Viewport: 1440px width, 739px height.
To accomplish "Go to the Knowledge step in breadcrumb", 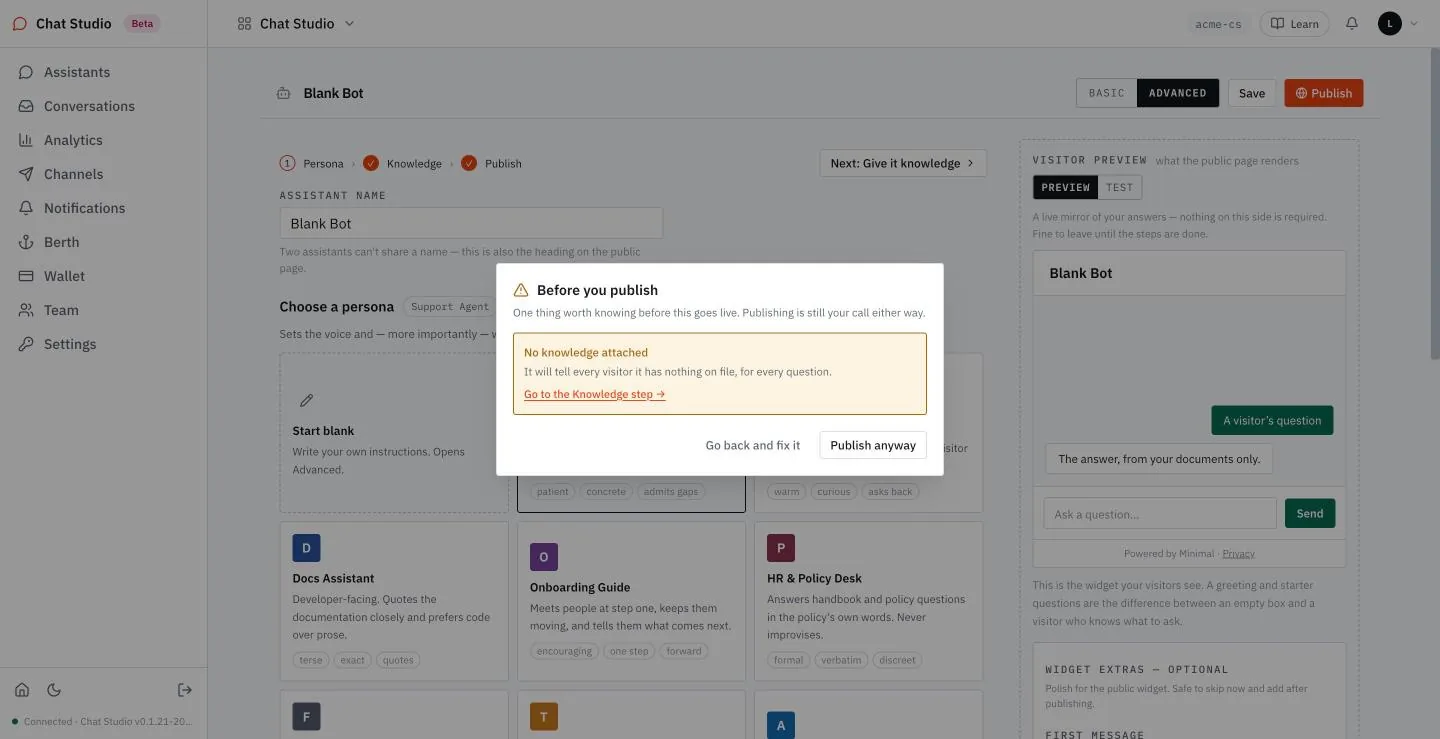I will pyautogui.click(x=403, y=163).
